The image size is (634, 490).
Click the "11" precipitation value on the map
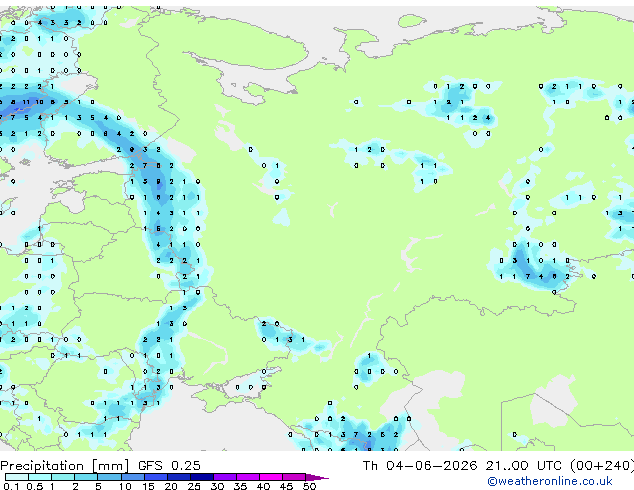(26, 102)
